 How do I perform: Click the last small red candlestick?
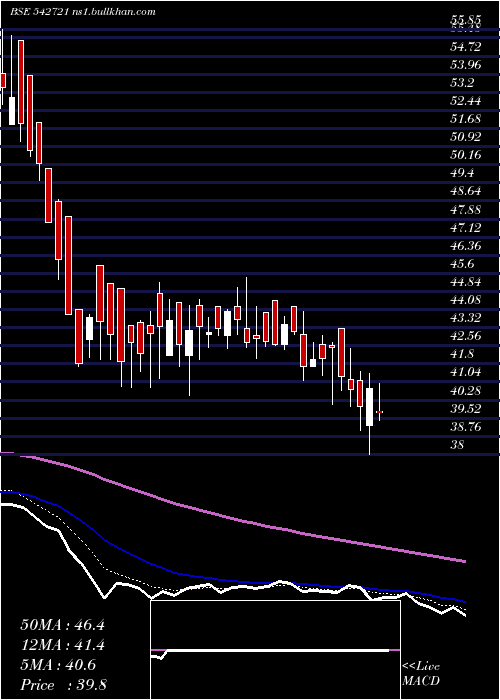(x=379, y=412)
